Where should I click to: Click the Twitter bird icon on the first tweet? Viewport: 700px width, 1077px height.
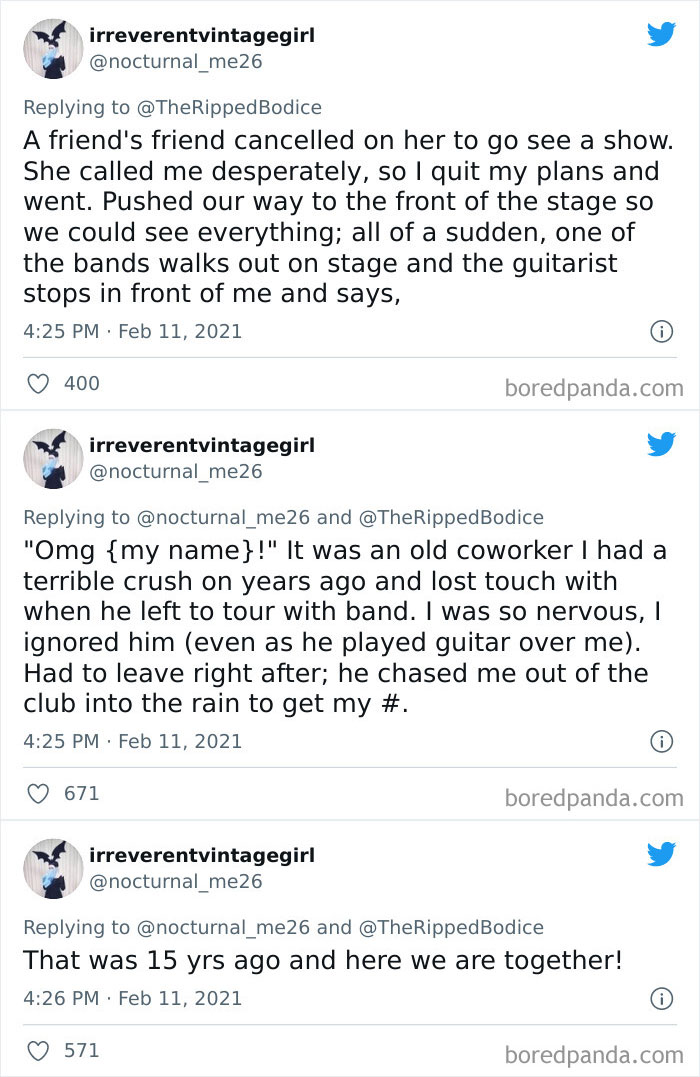click(x=662, y=34)
